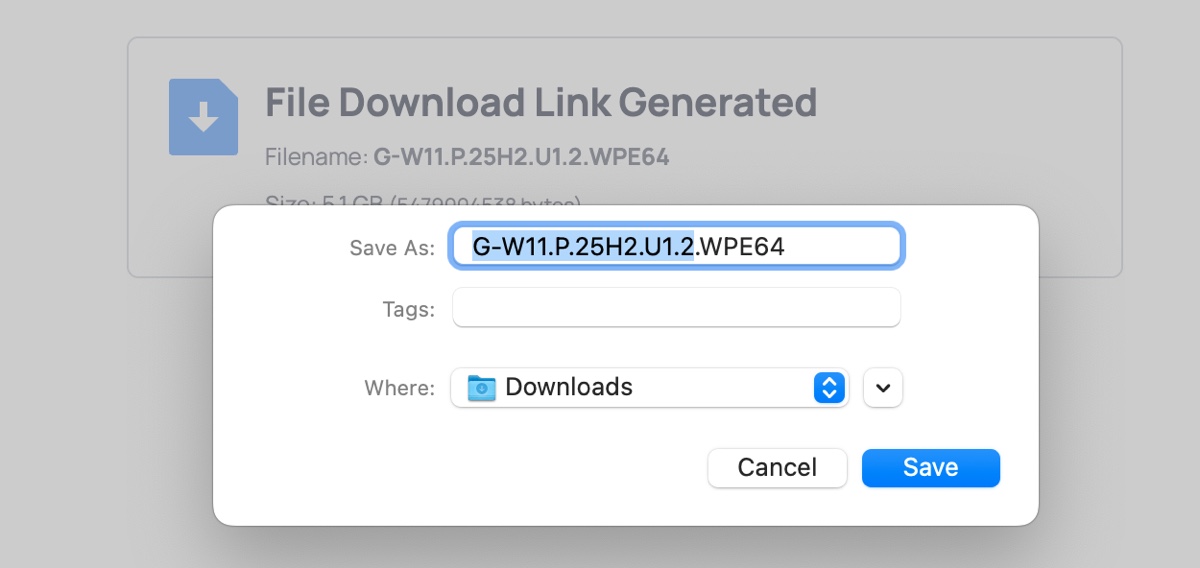Click the File Download Link Generated heading
This screenshot has width=1200, height=568.
(540, 102)
